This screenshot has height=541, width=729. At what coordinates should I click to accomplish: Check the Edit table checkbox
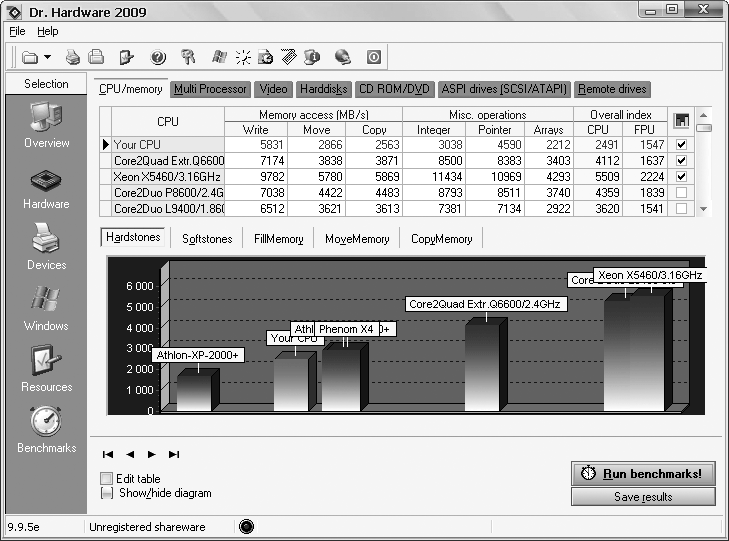coord(107,479)
